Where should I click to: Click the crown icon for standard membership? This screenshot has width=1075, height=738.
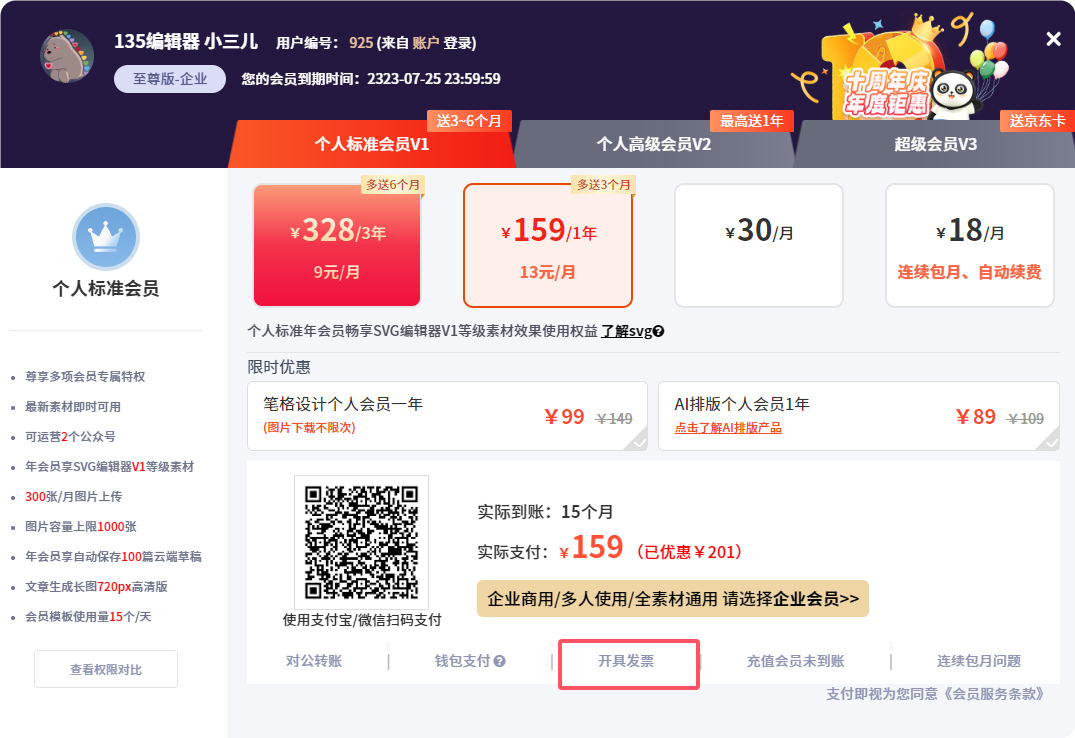106,237
